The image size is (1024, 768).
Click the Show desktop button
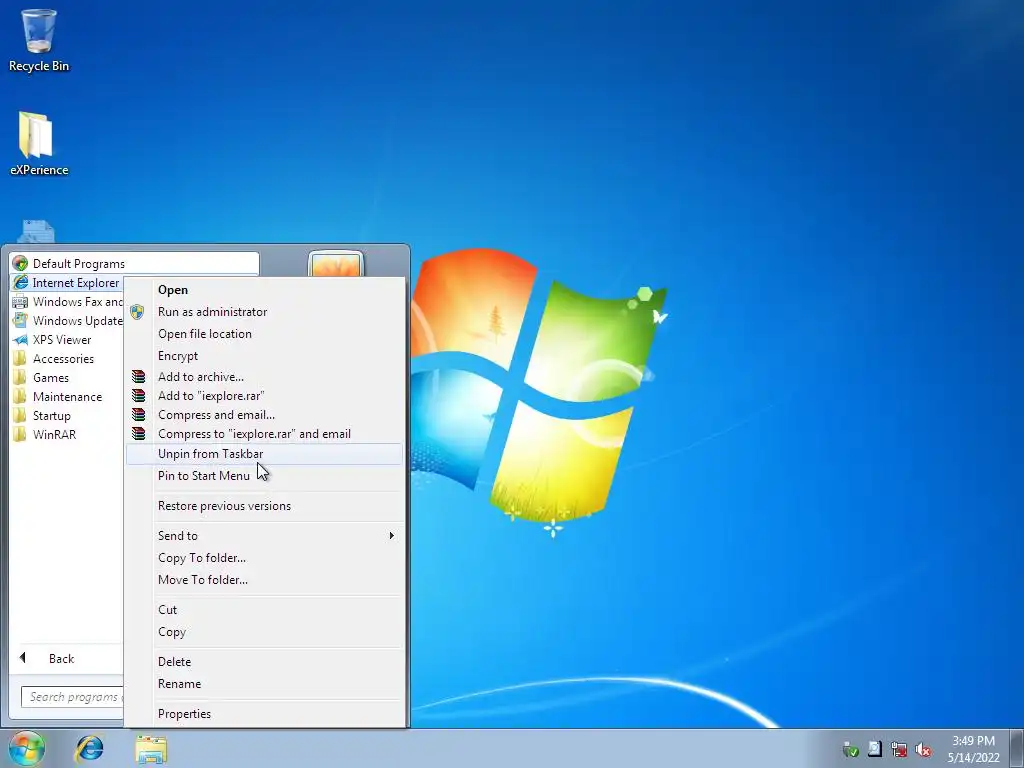[1017, 748]
